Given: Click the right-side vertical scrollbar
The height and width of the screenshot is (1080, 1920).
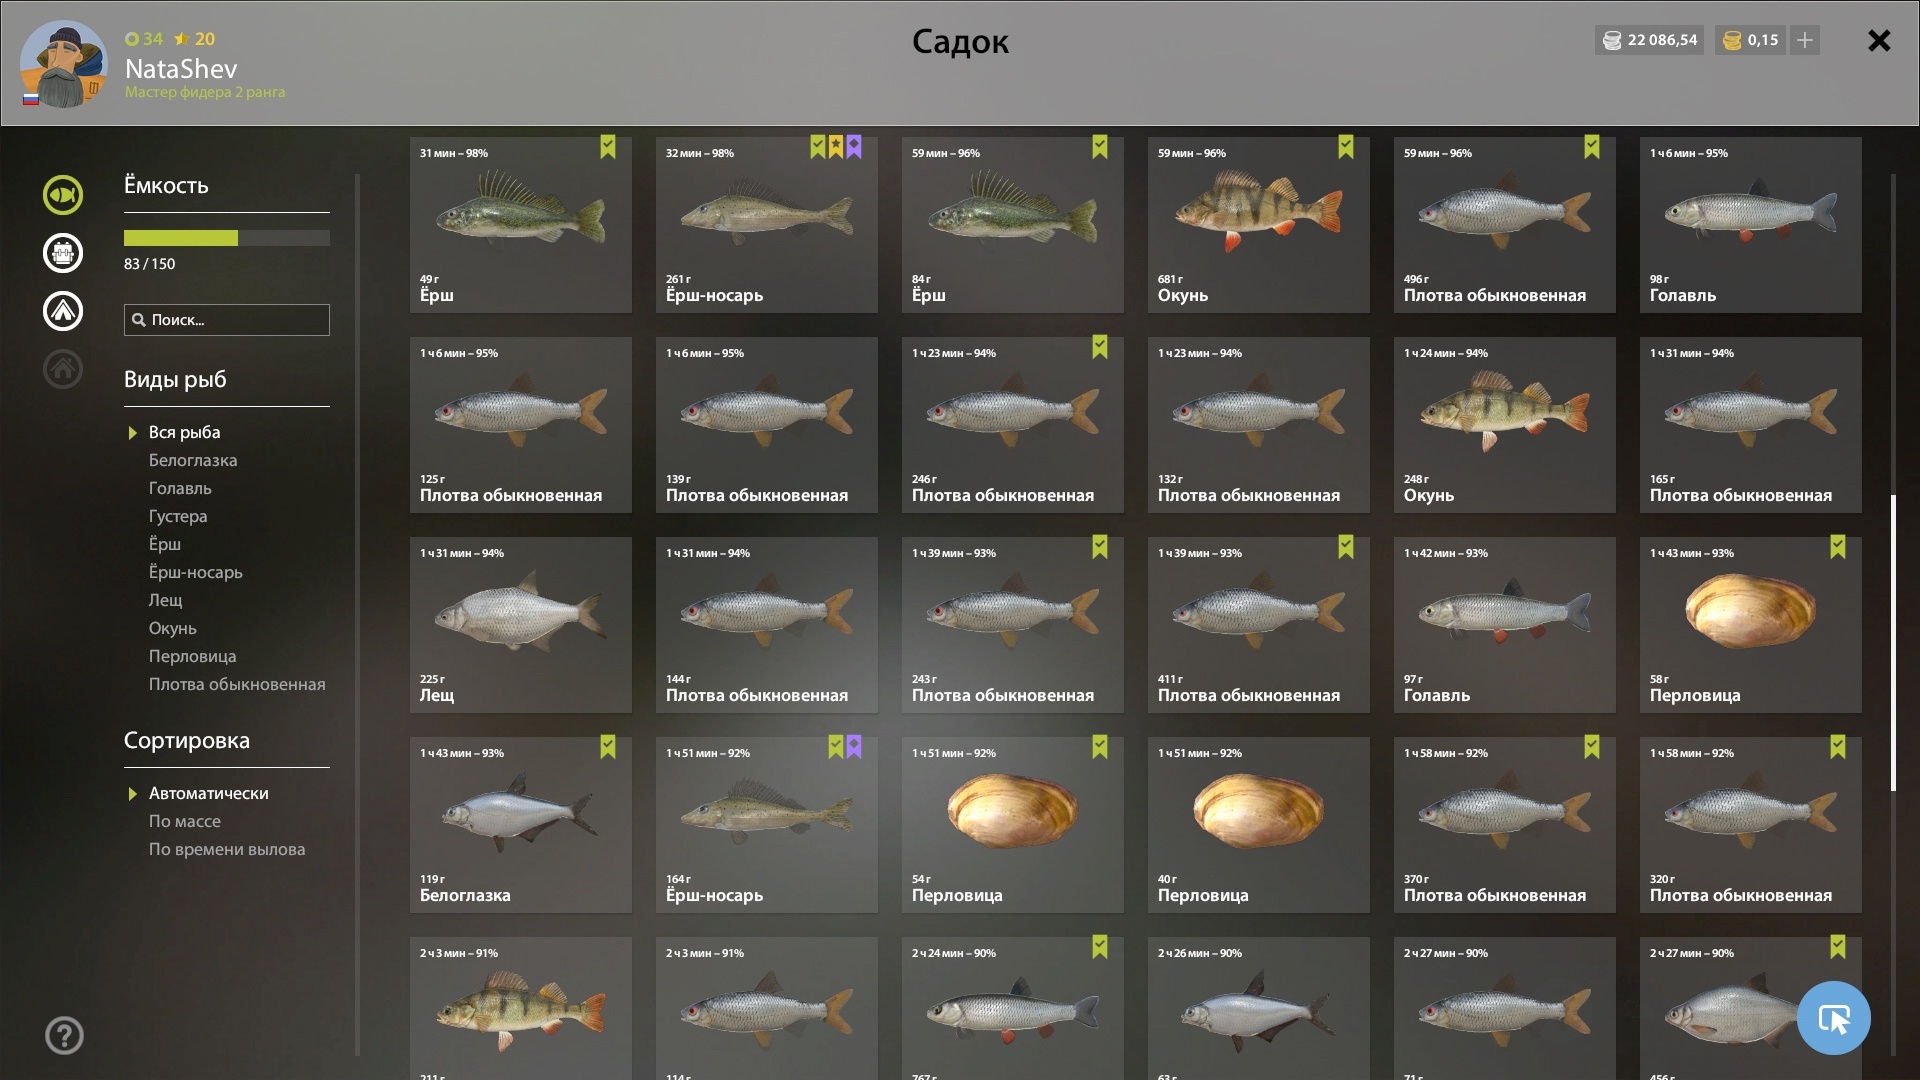Looking at the screenshot, I should tap(1893, 642).
